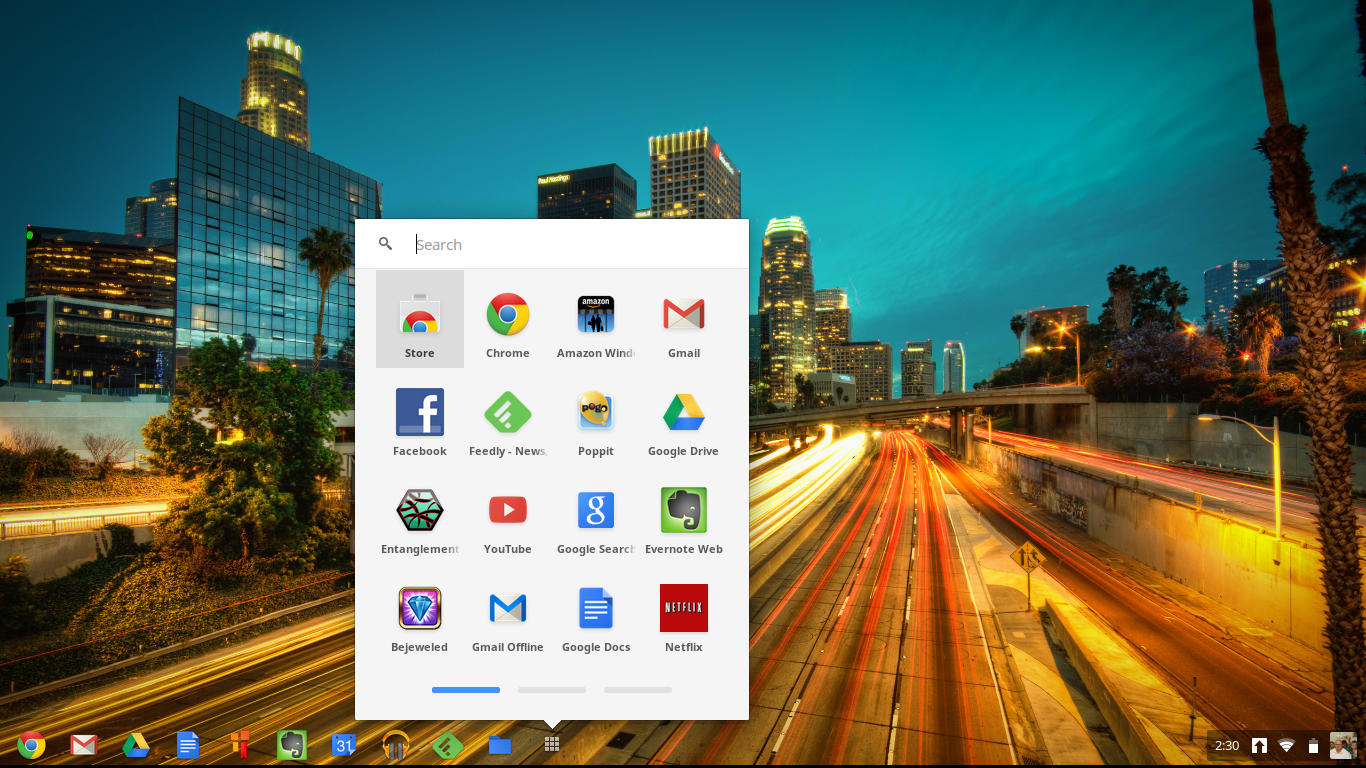Open Google Play Music headphones icon
1366x768 pixels.
[x=396, y=745]
